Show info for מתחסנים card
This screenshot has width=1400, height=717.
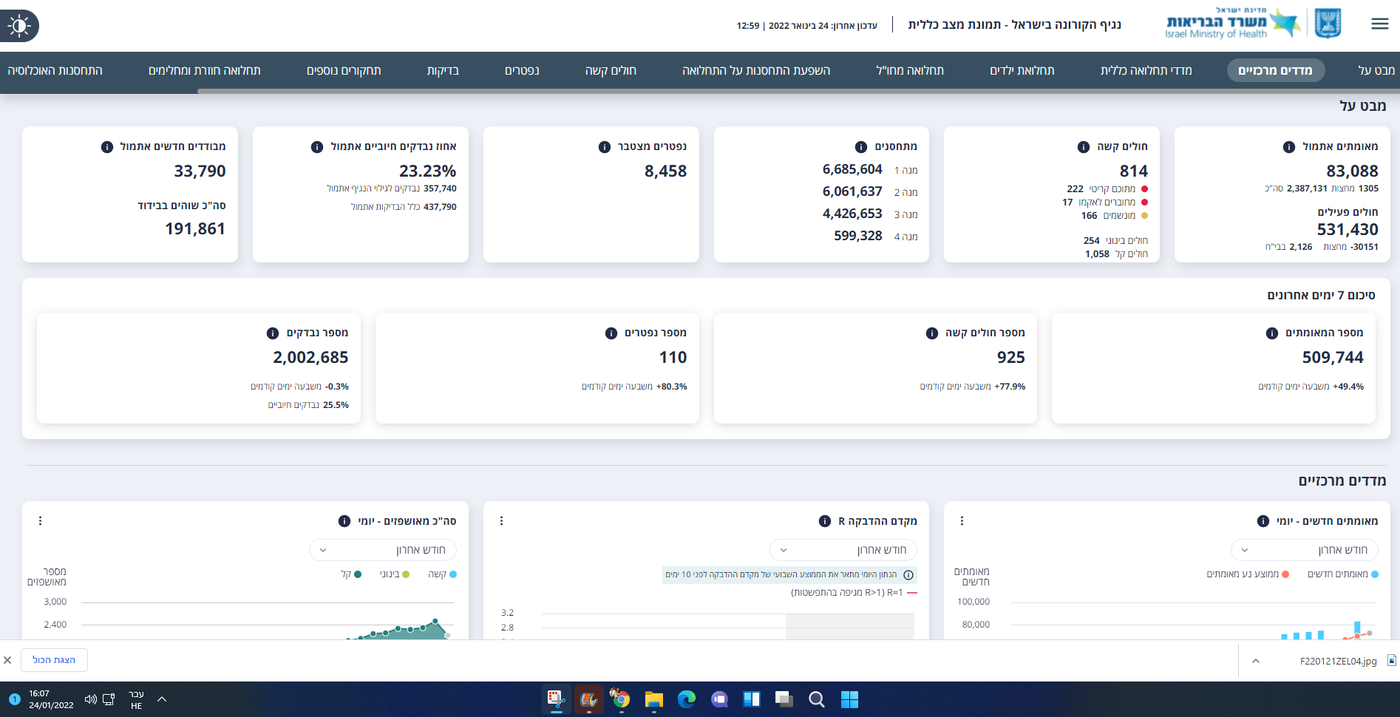click(x=861, y=147)
